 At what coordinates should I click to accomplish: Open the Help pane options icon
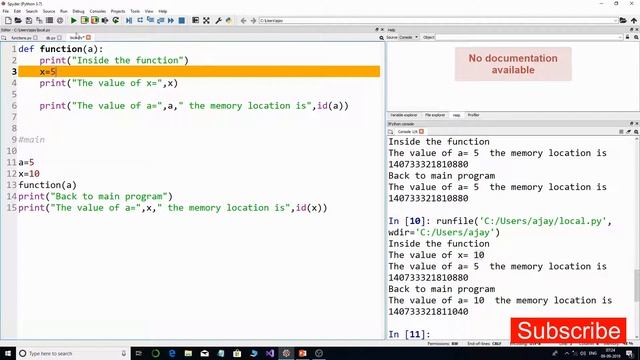[636, 37]
